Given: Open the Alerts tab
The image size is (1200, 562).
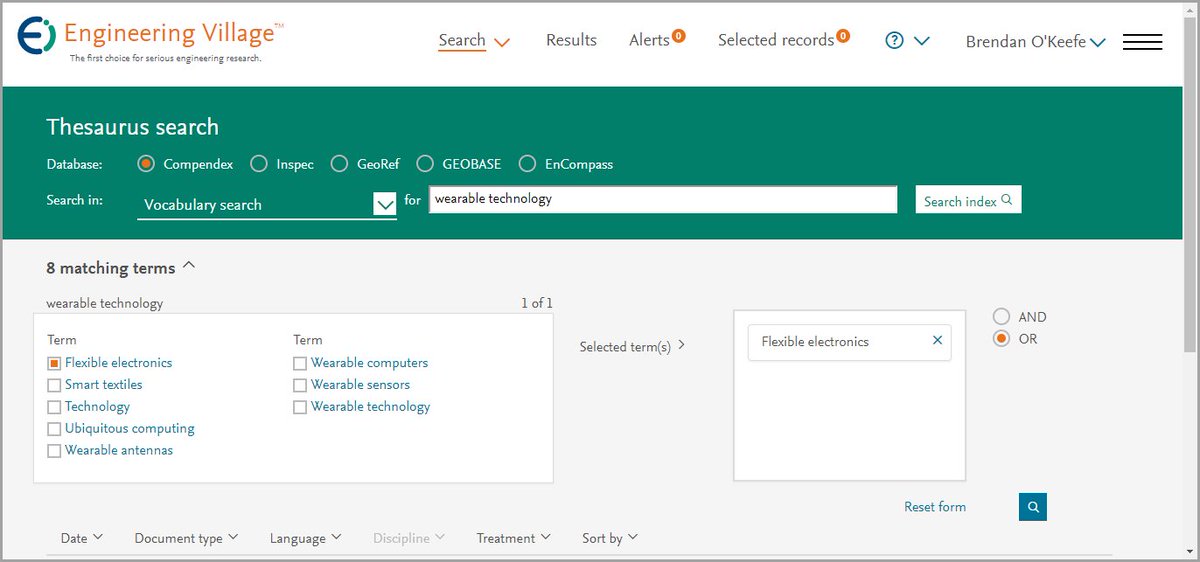Looking at the screenshot, I should pyautogui.click(x=650, y=40).
